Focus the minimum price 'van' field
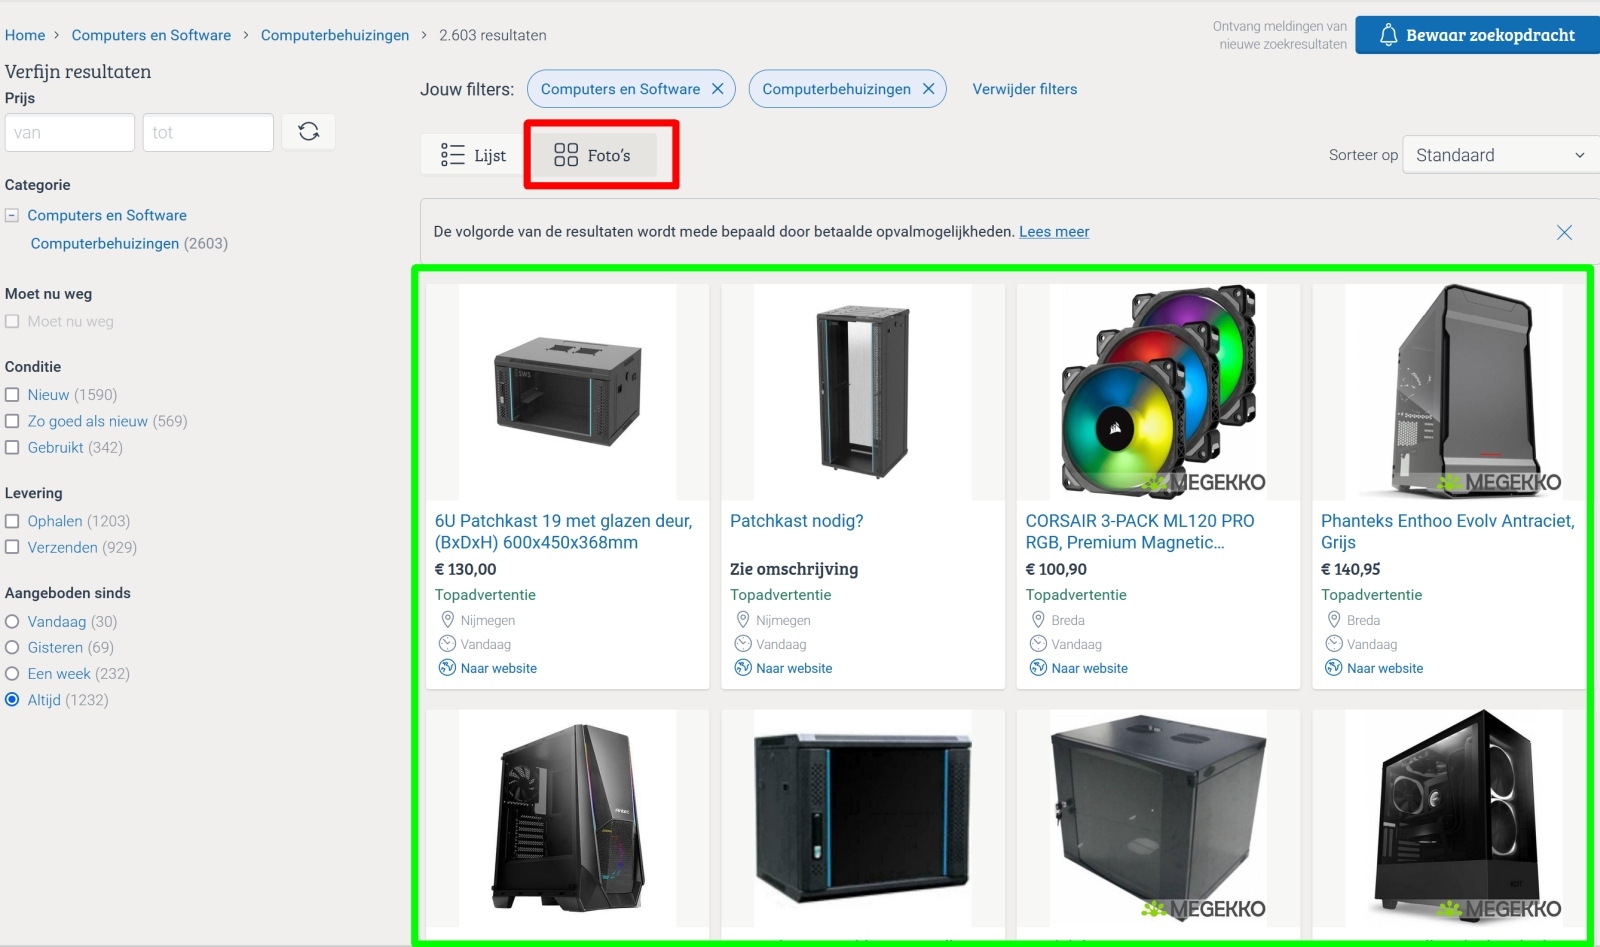Viewport: 1600px width, 947px height. click(70, 132)
